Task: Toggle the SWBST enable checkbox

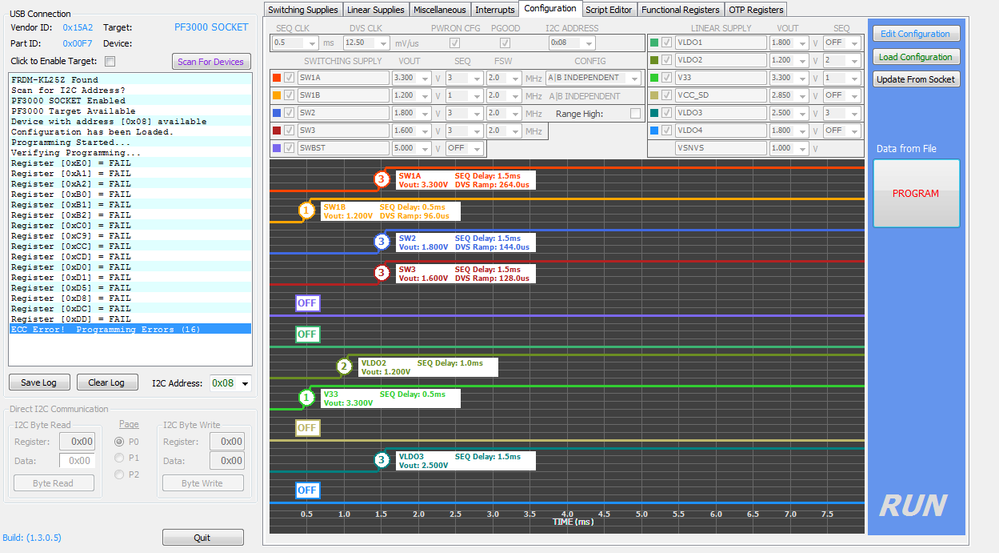Action: coord(289,148)
